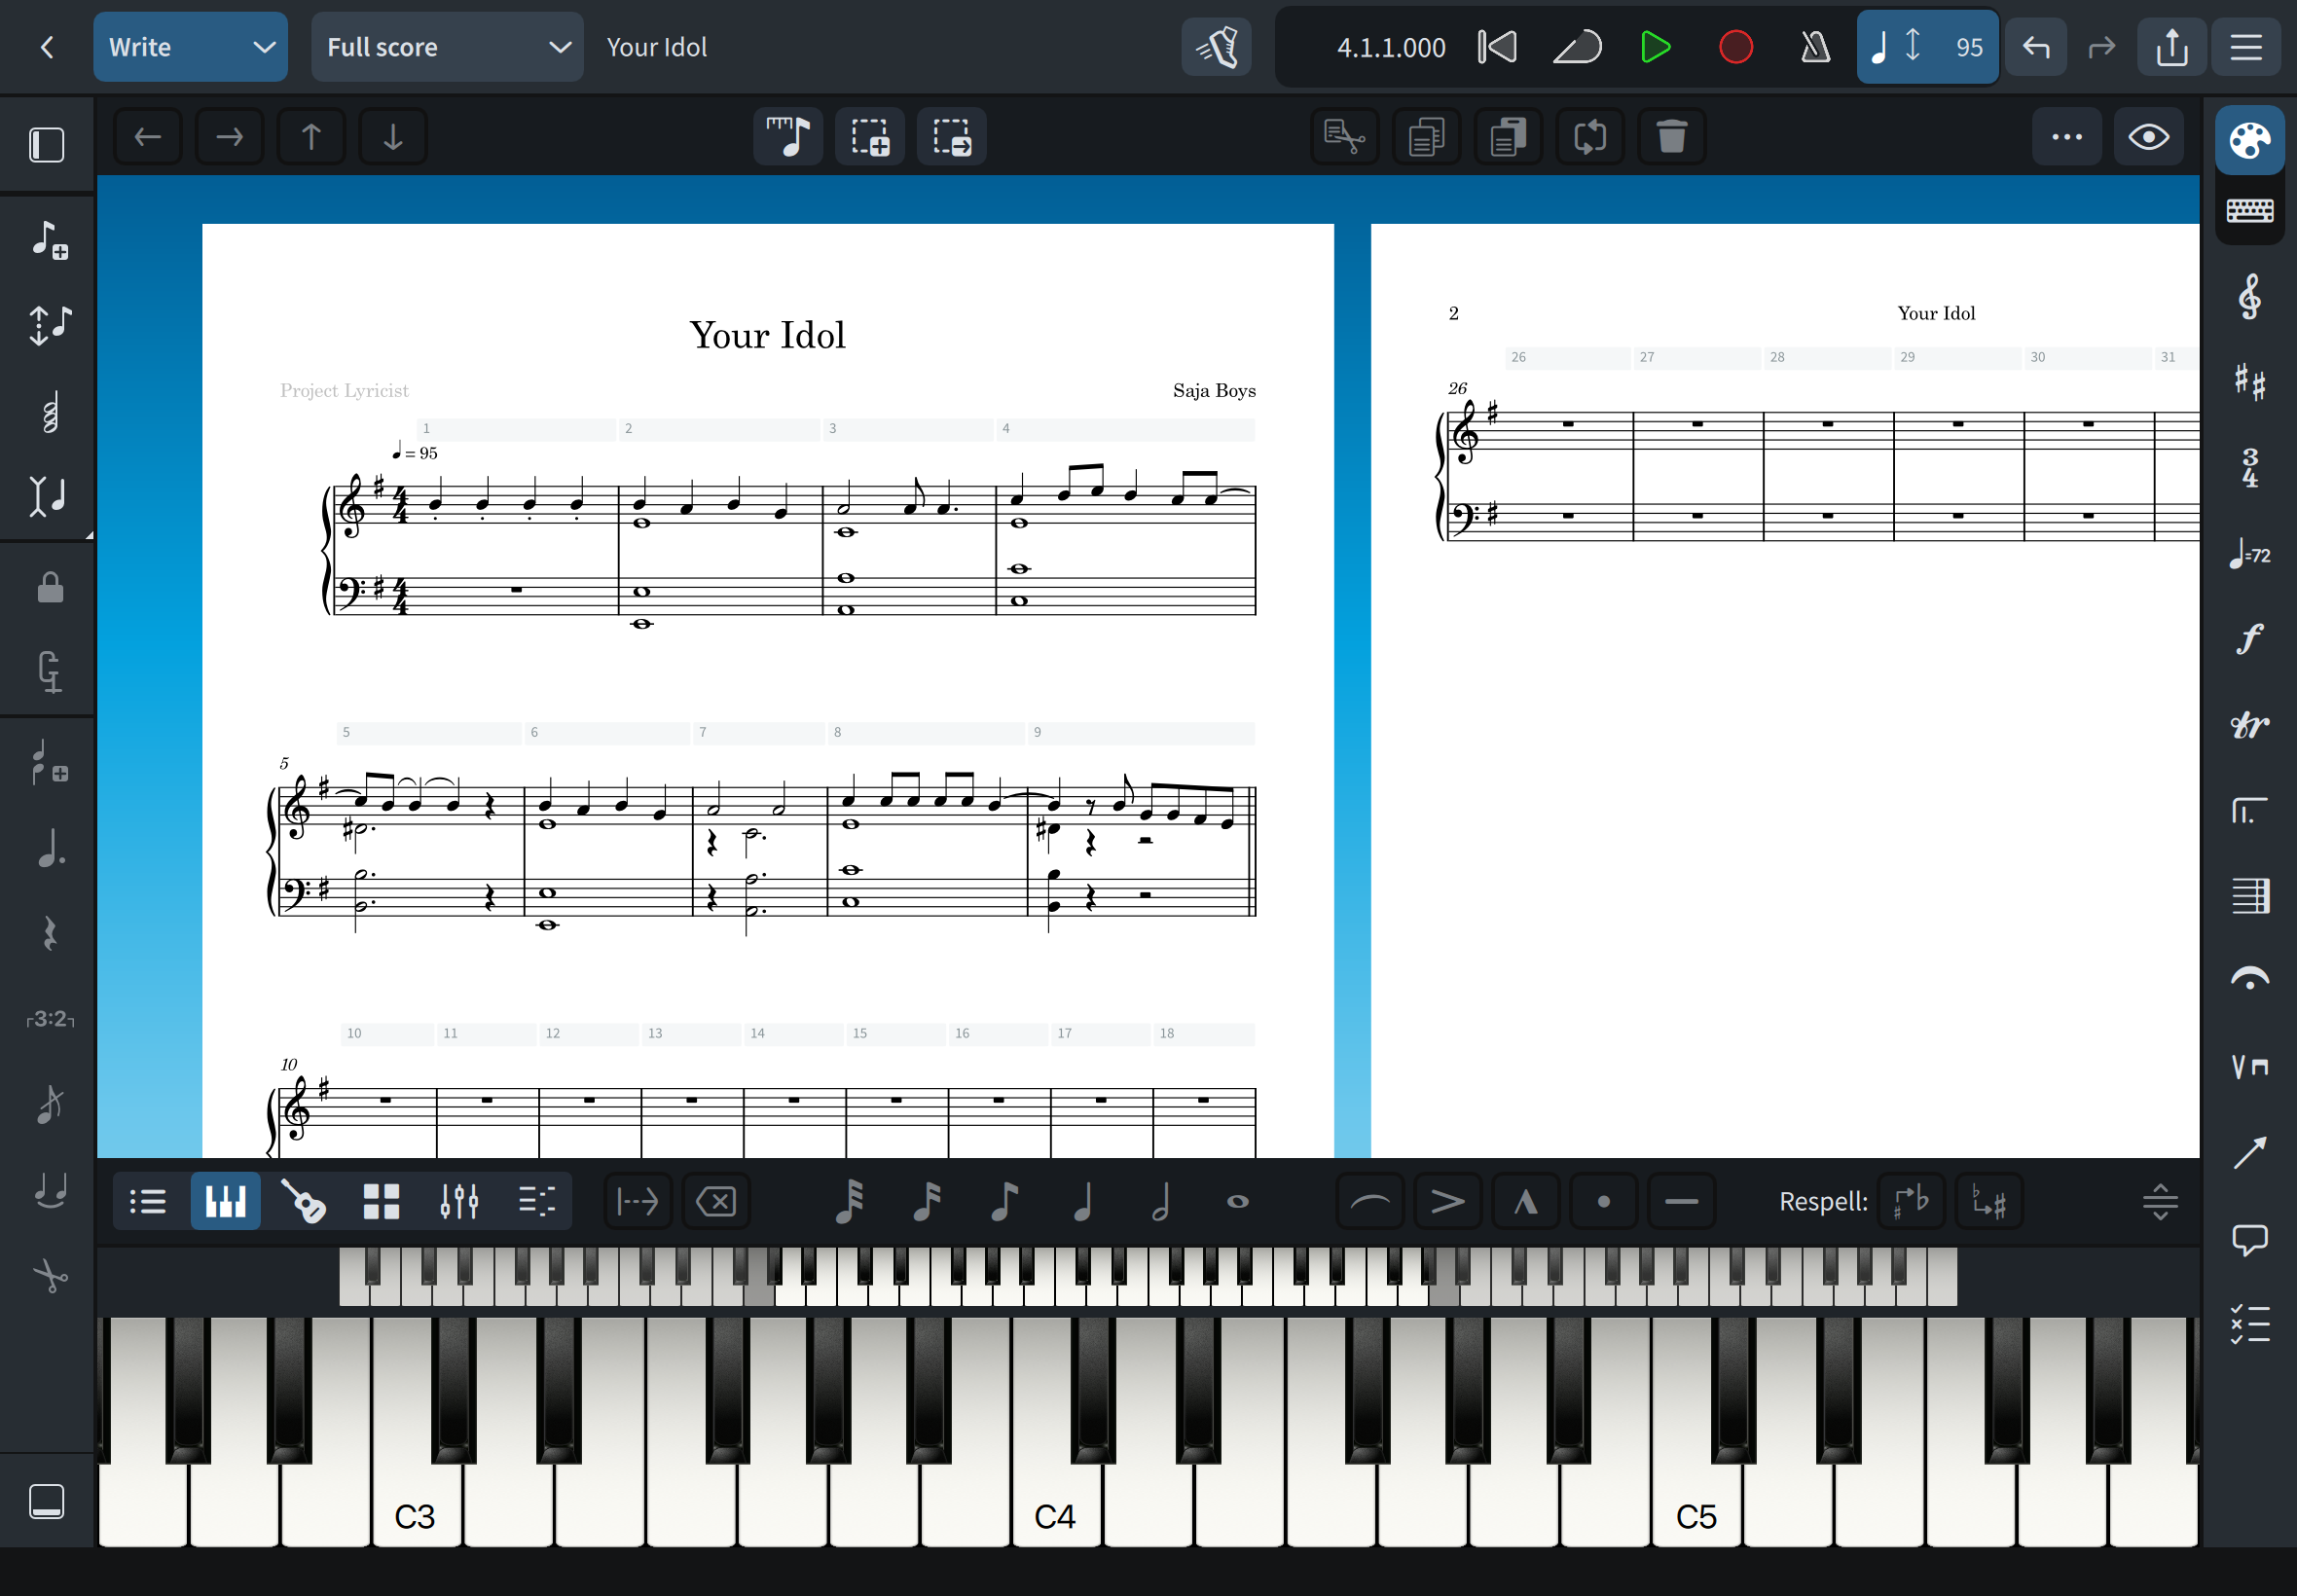This screenshot has width=2297, height=1596.
Task: Open the 3:2 tuplet tool
Action: (x=48, y=1019)
